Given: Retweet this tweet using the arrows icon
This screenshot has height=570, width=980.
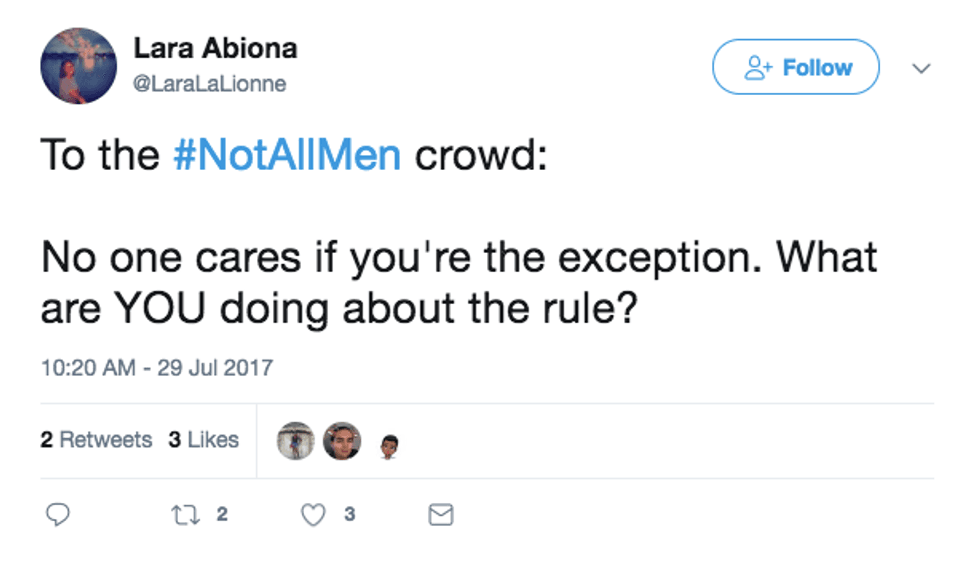Looking at the screenshot, I should click(x=185, y=515).
